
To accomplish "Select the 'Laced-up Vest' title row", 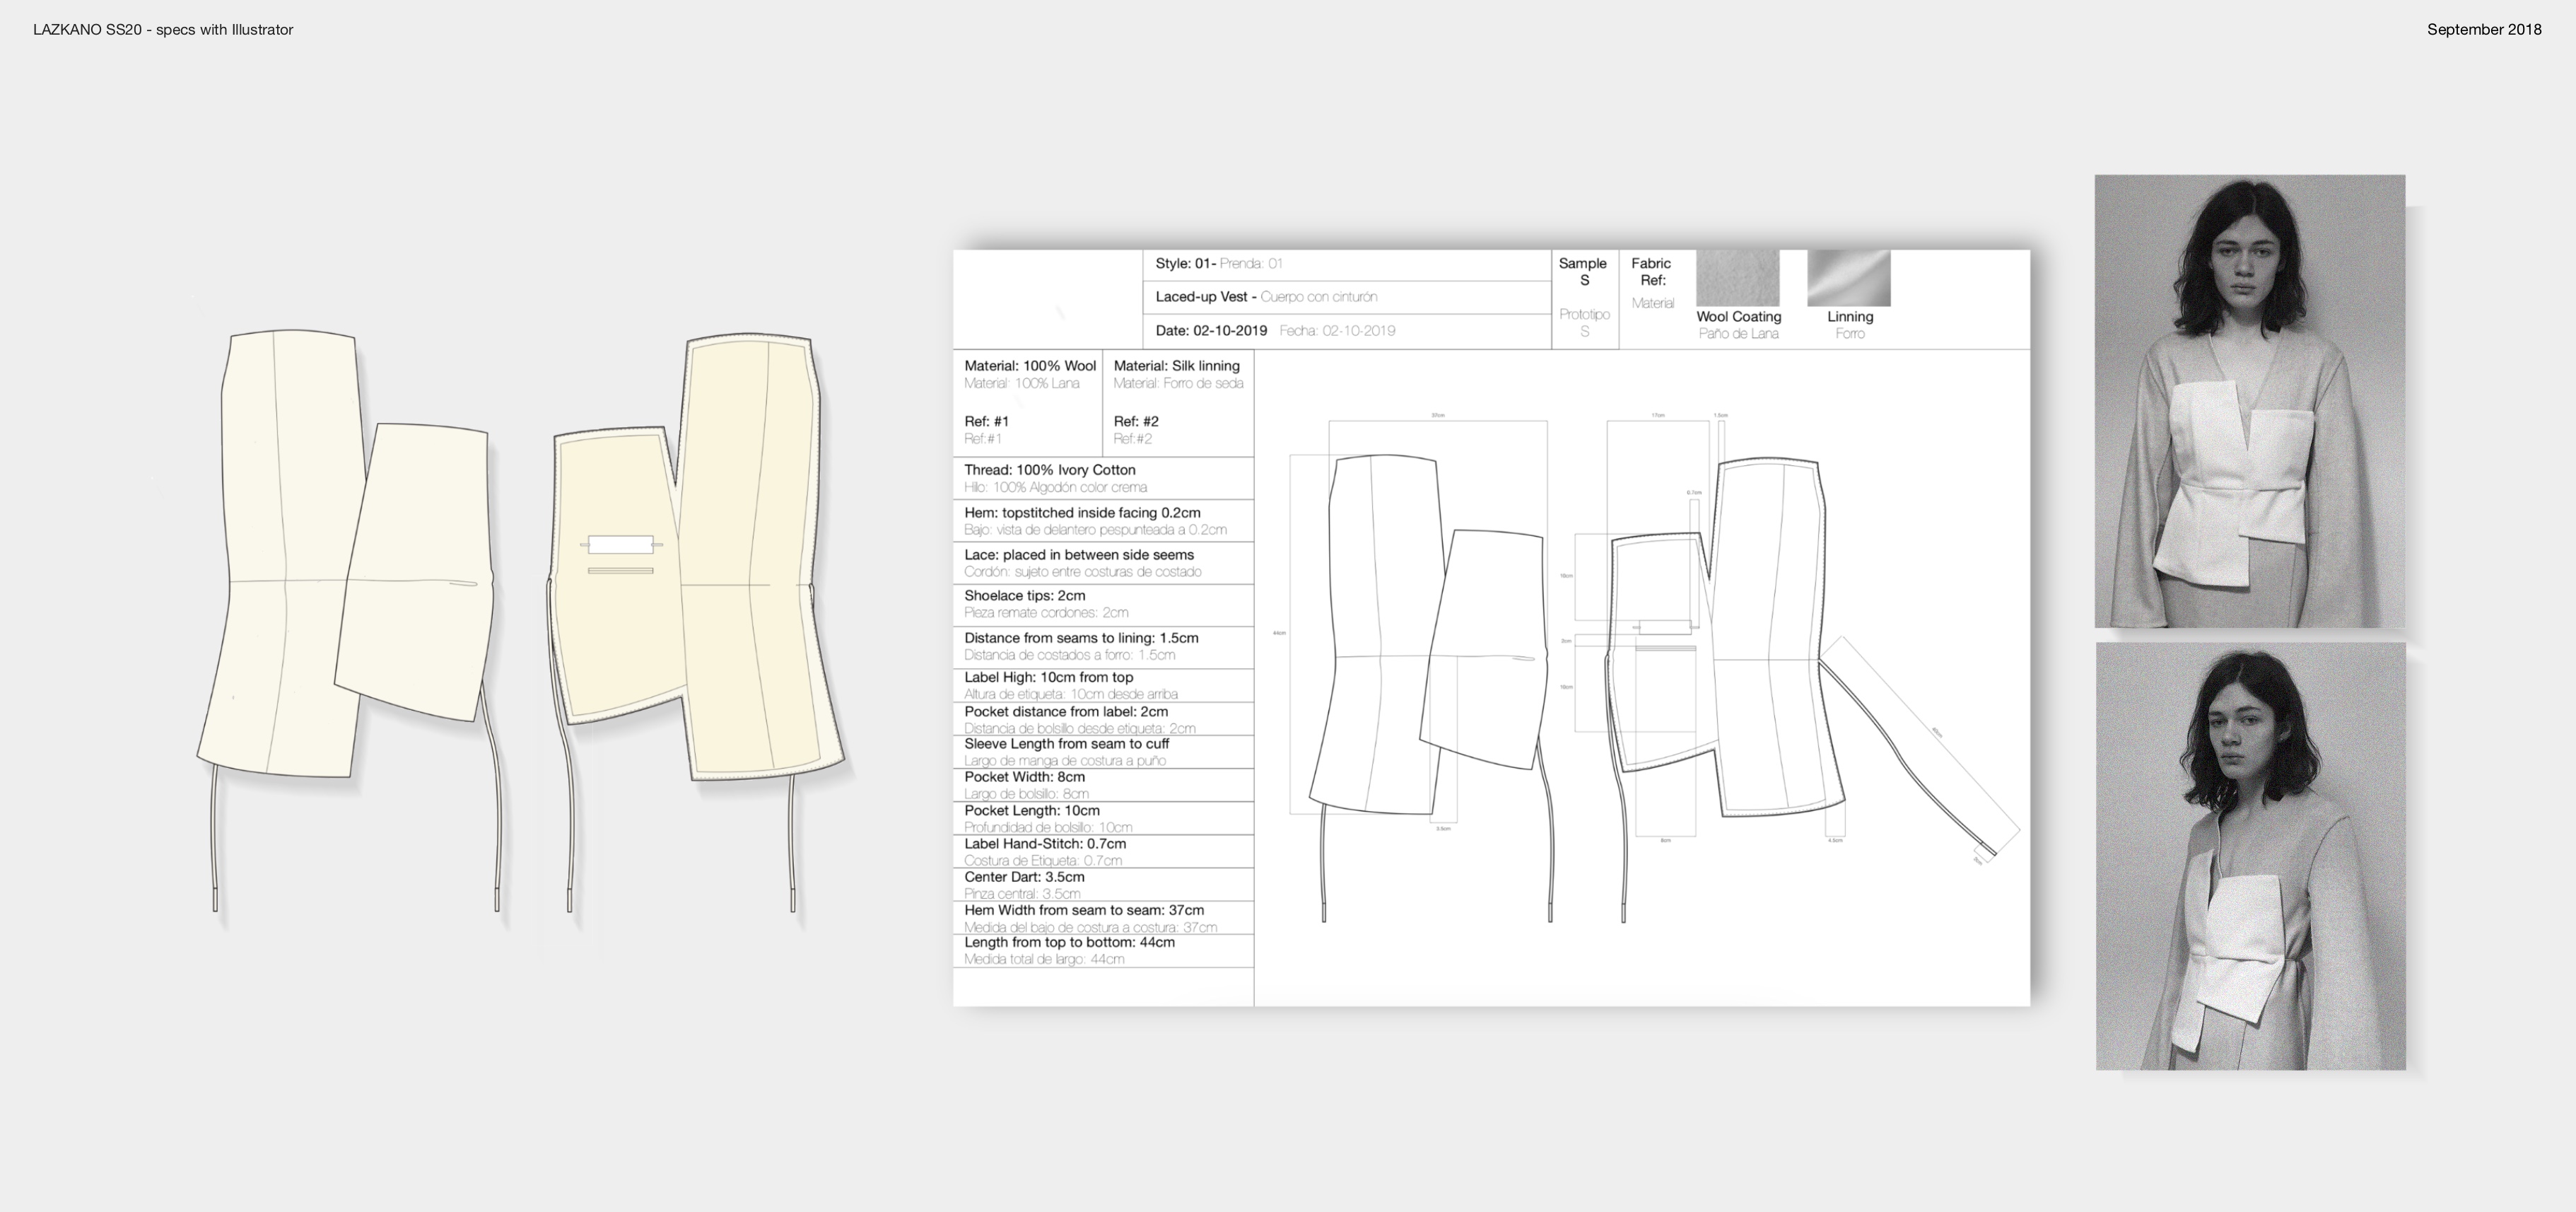I will [1346, 297].
